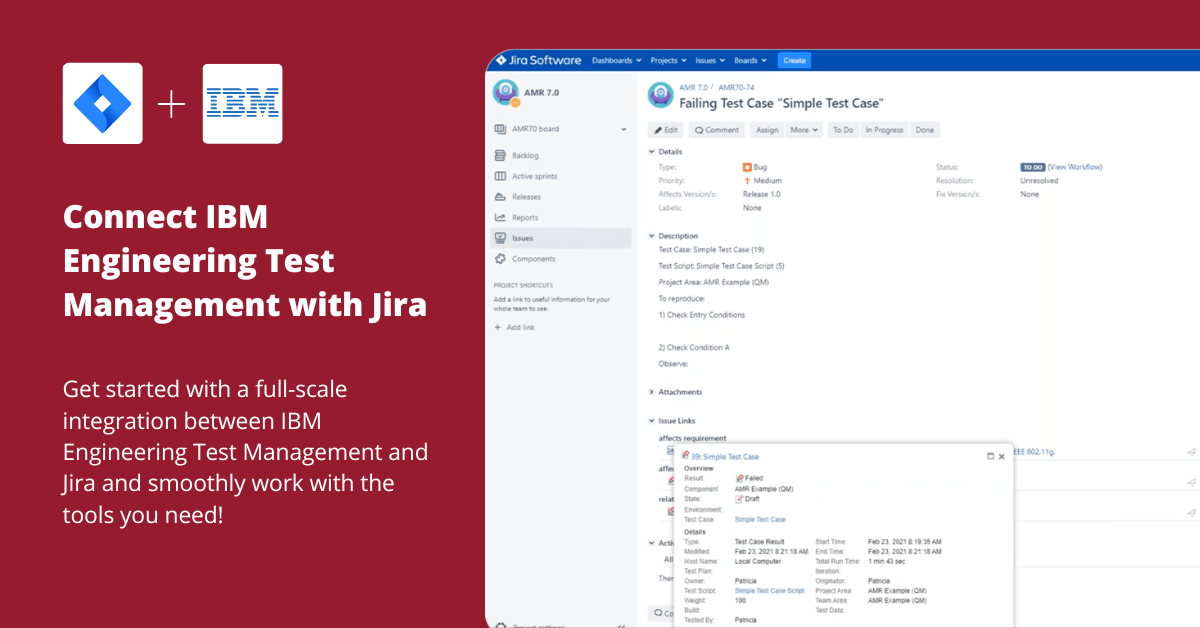The height and width of the screenshot is (628, 1200).
Task: Click the Bug issue type icon
Action: 746,168
